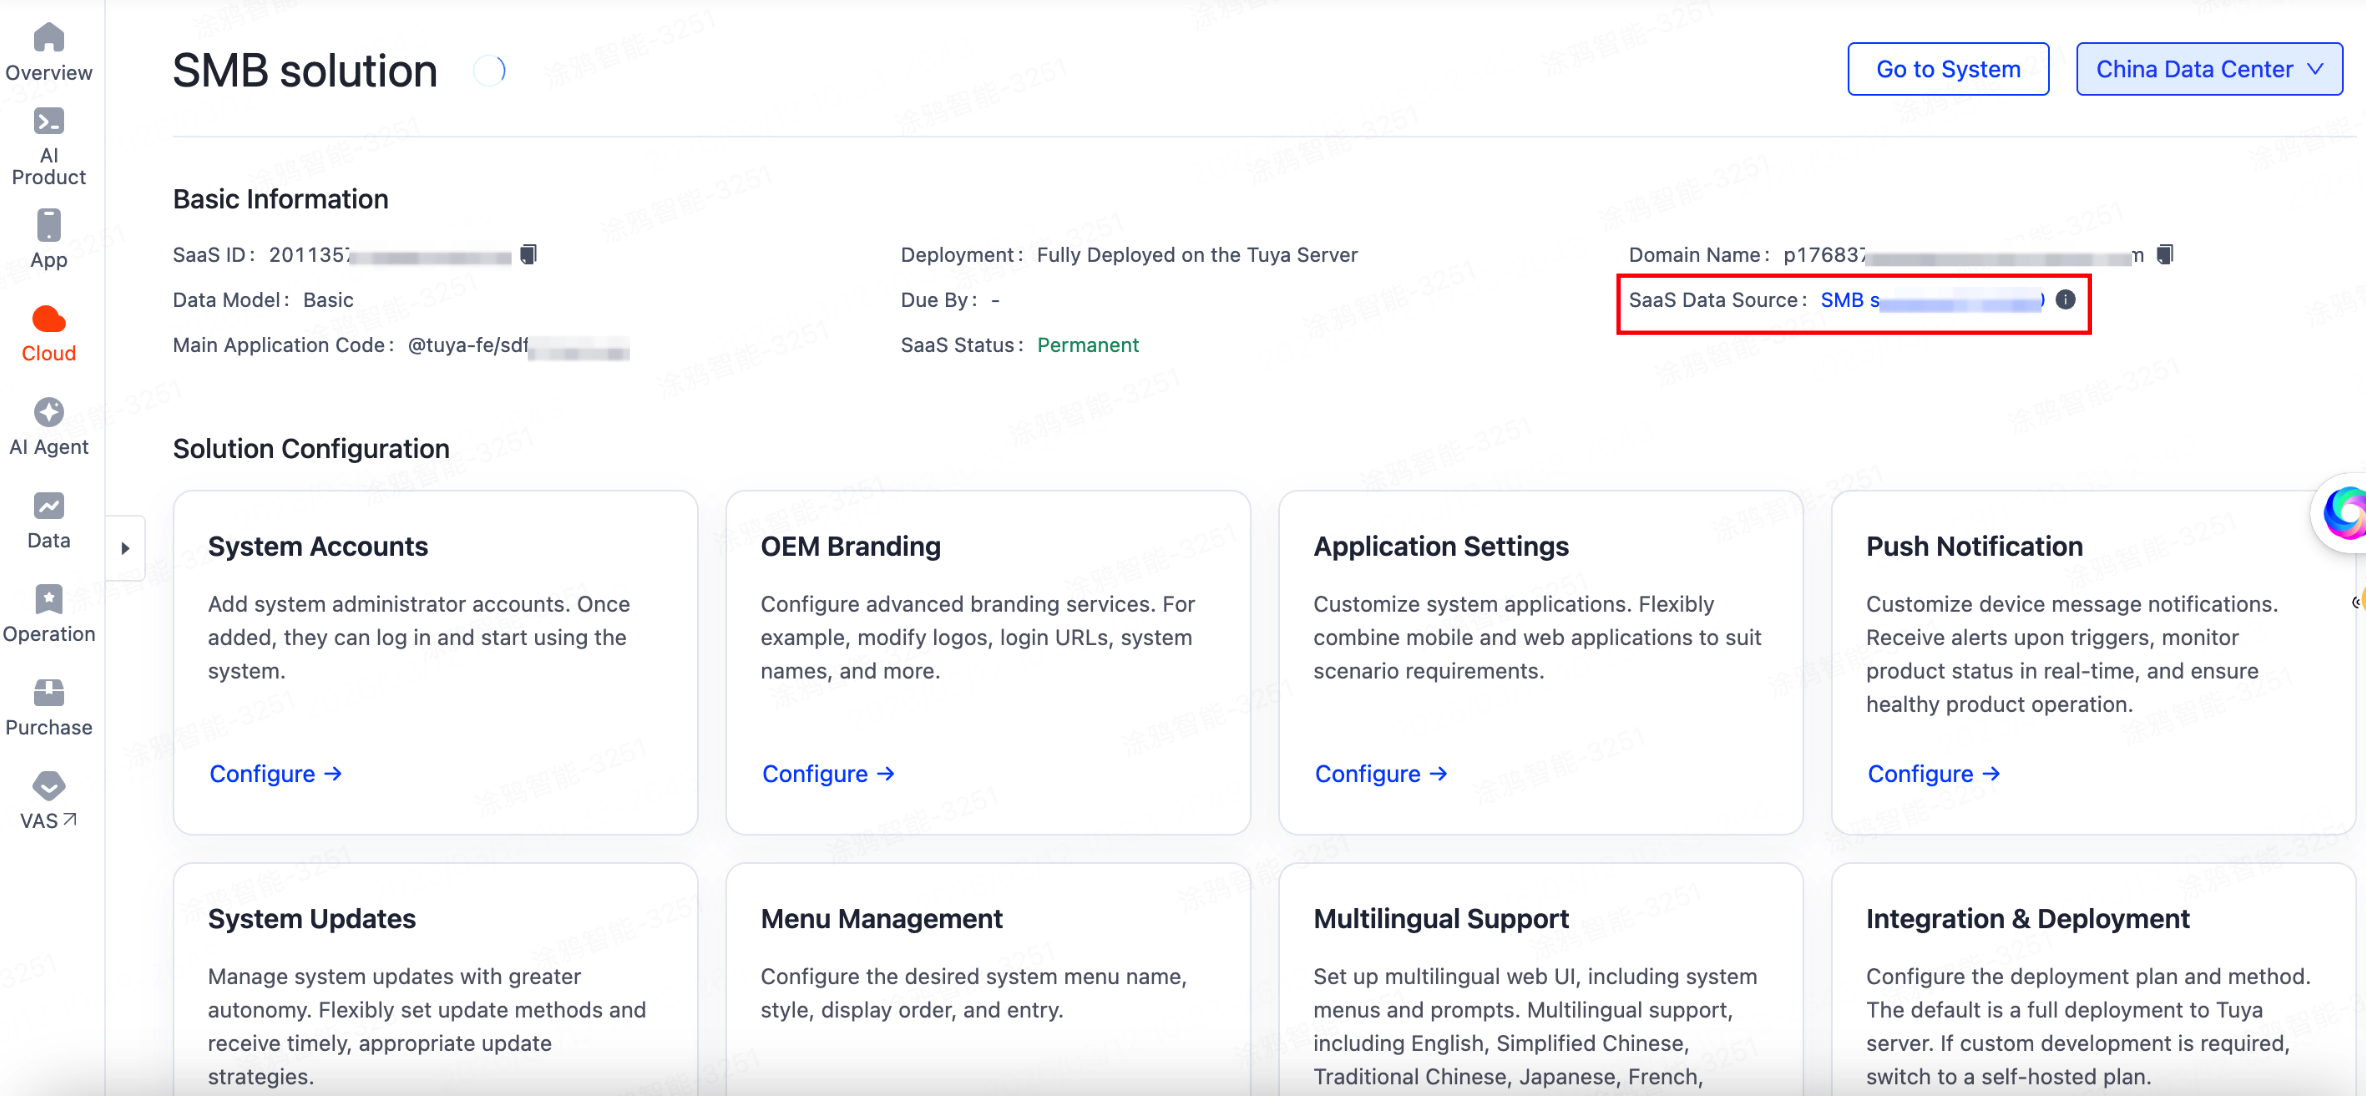The width and height of the screenshot is (2366, 1096).
Task: Configure Application Settings
Action: (1380, 774)
